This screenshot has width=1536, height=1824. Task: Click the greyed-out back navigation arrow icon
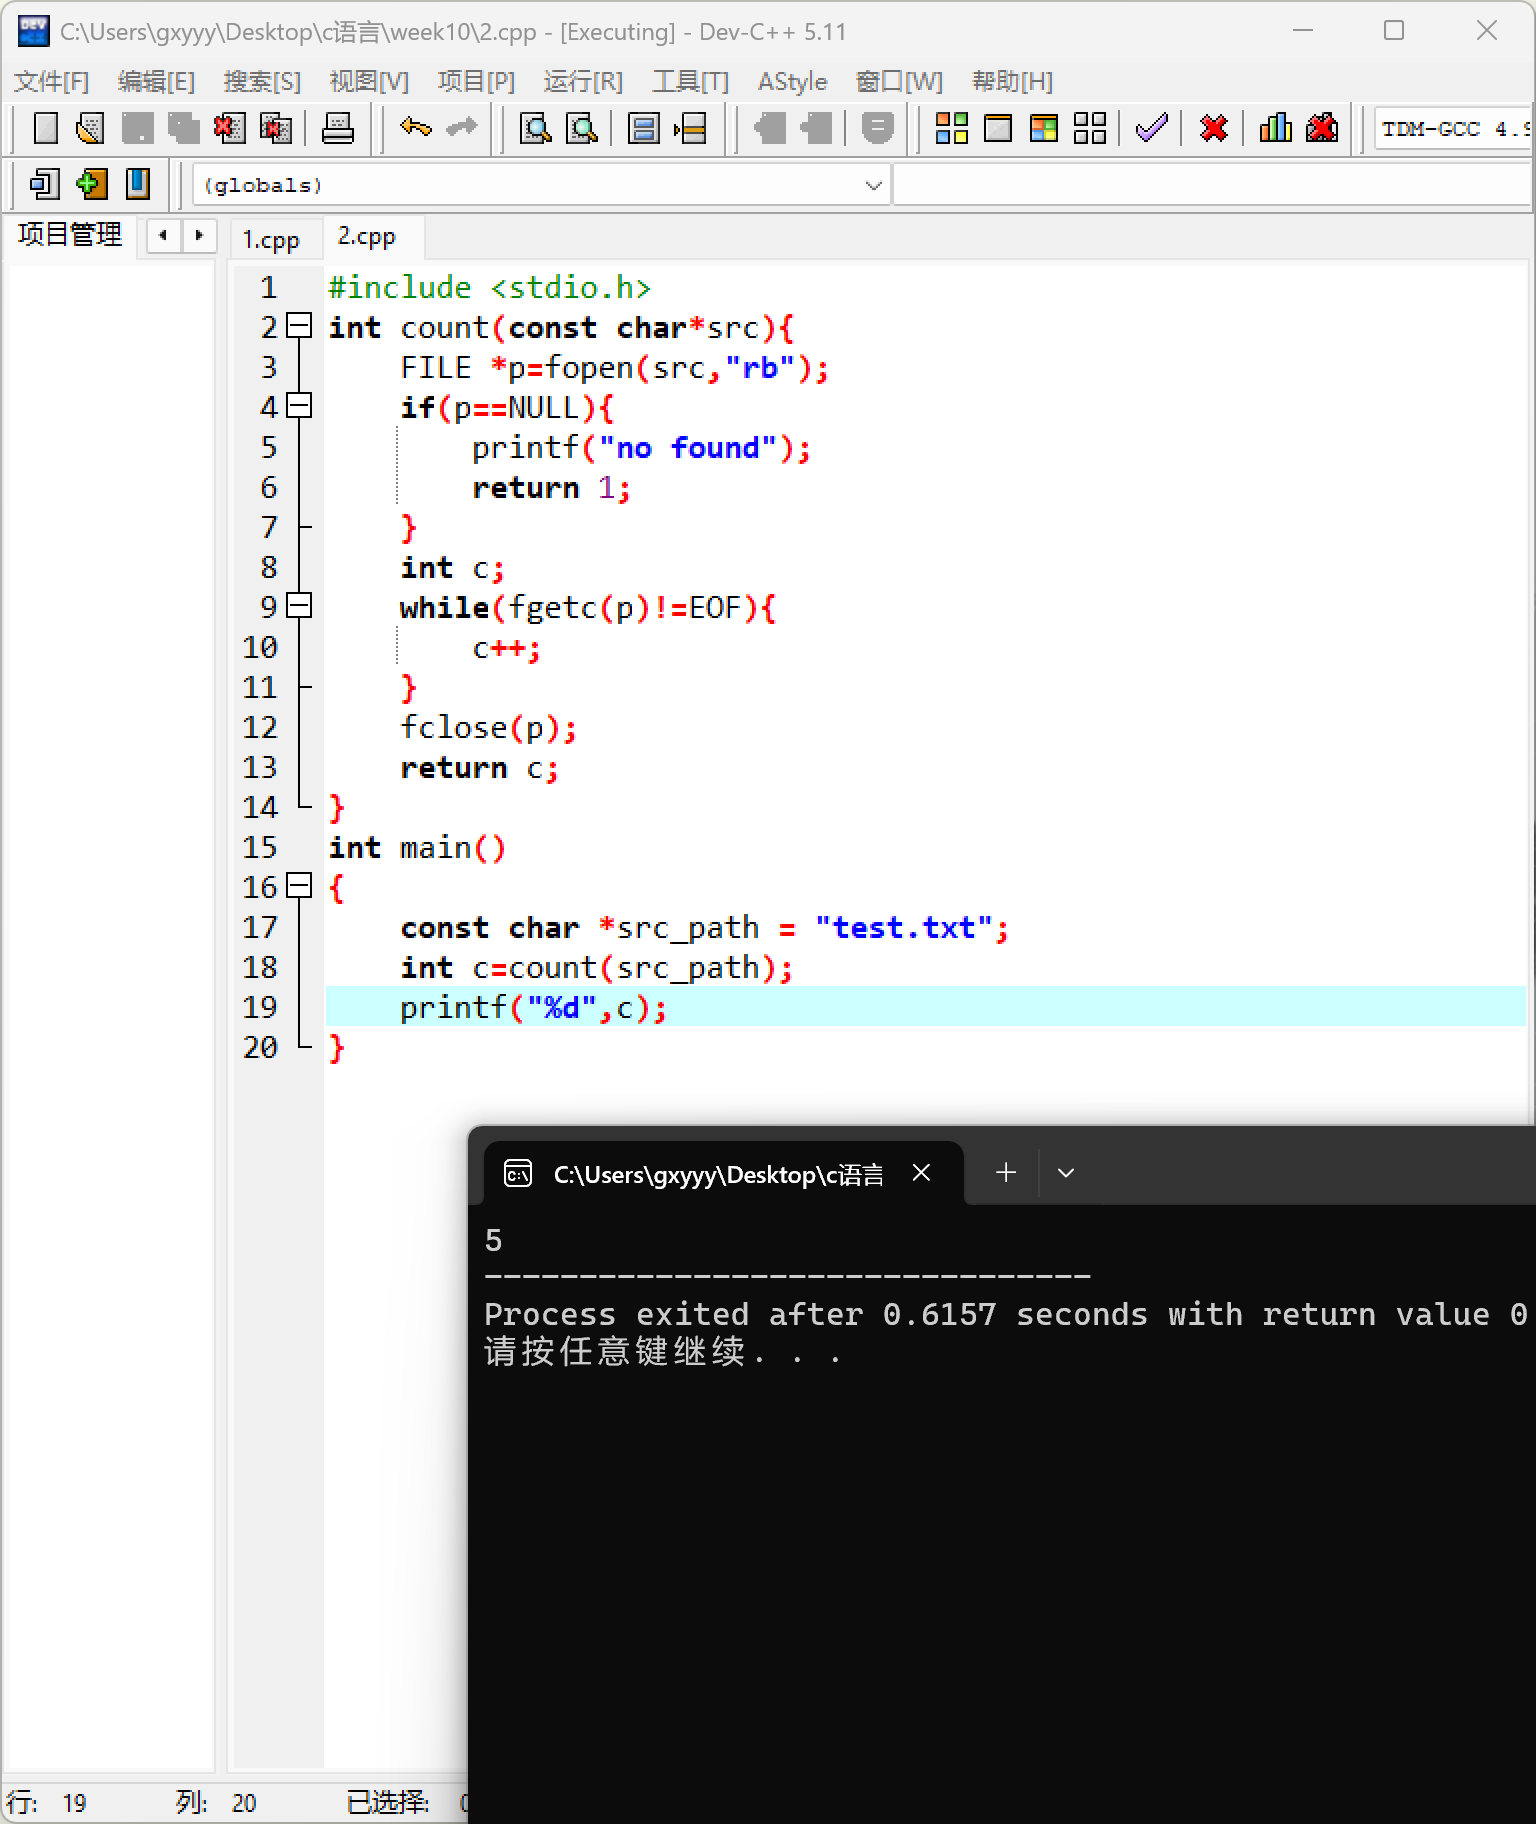[769, 128]
